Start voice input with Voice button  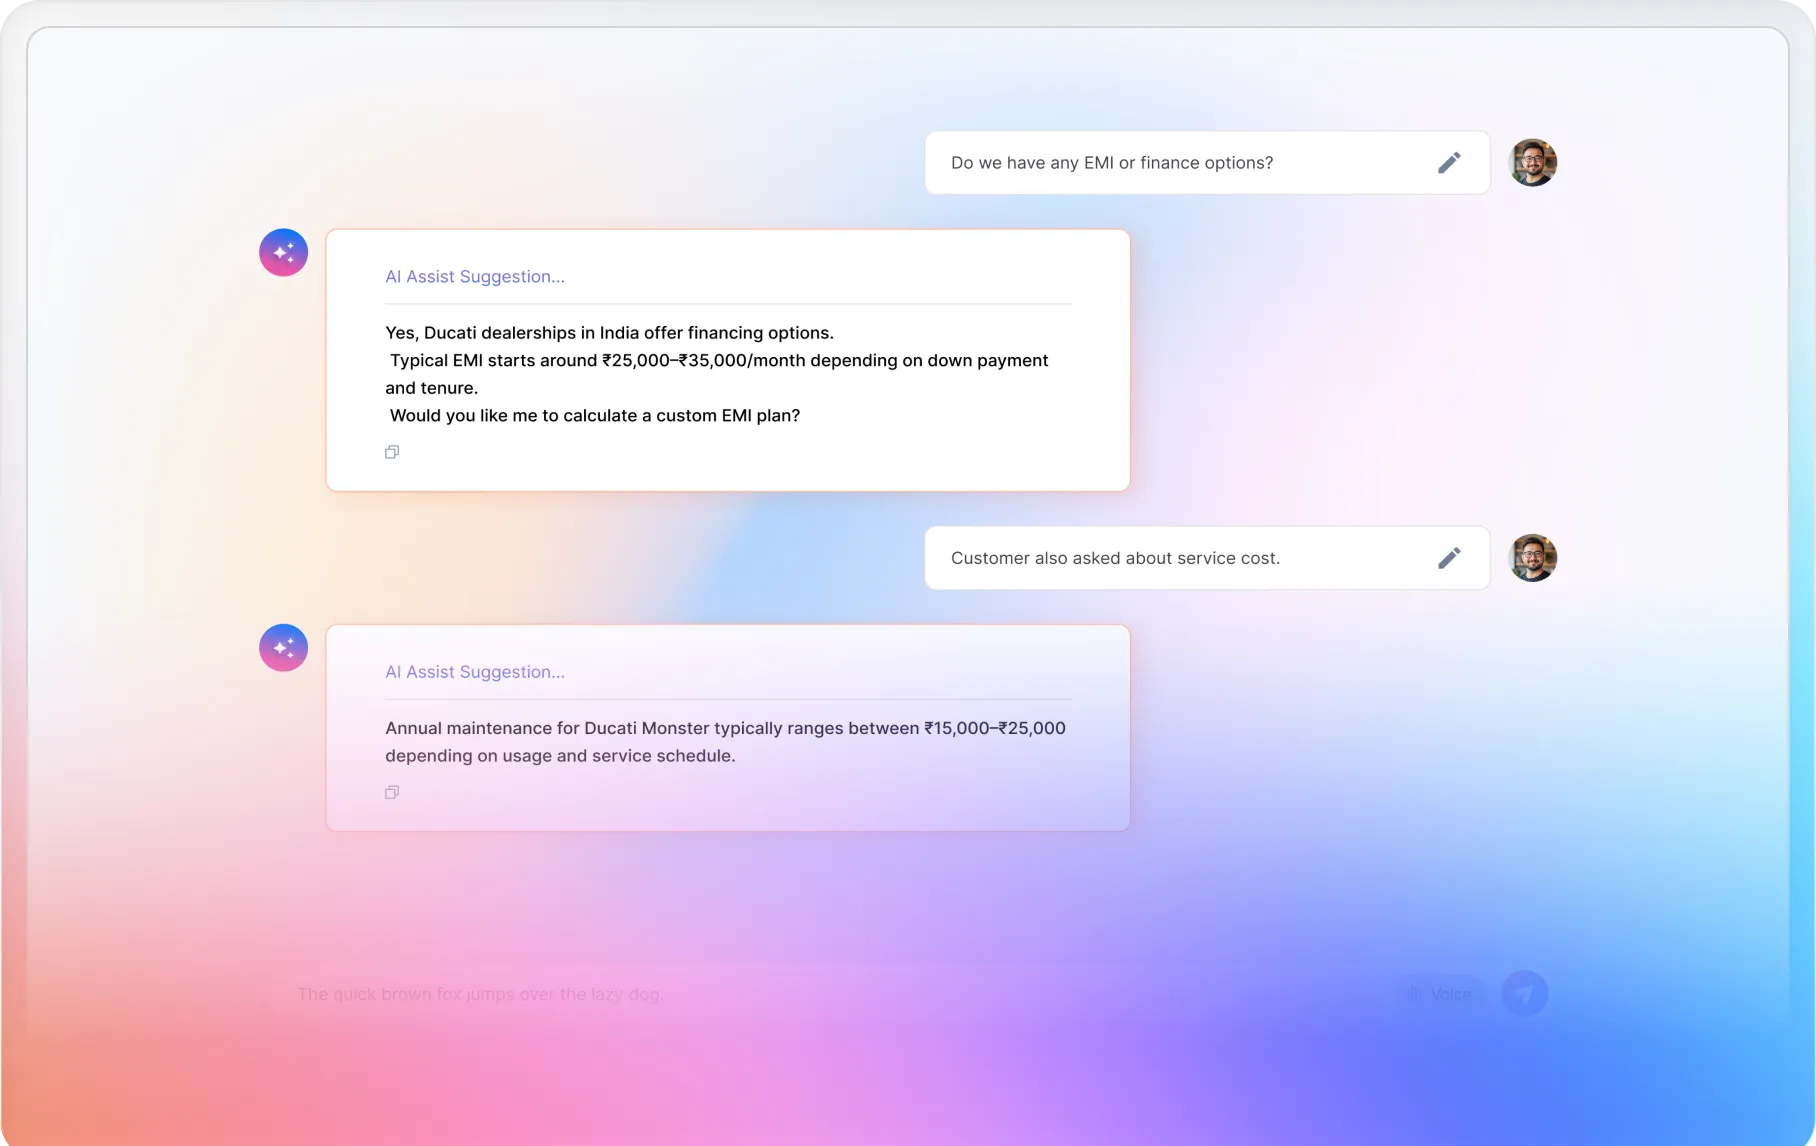click(1440, 994)
